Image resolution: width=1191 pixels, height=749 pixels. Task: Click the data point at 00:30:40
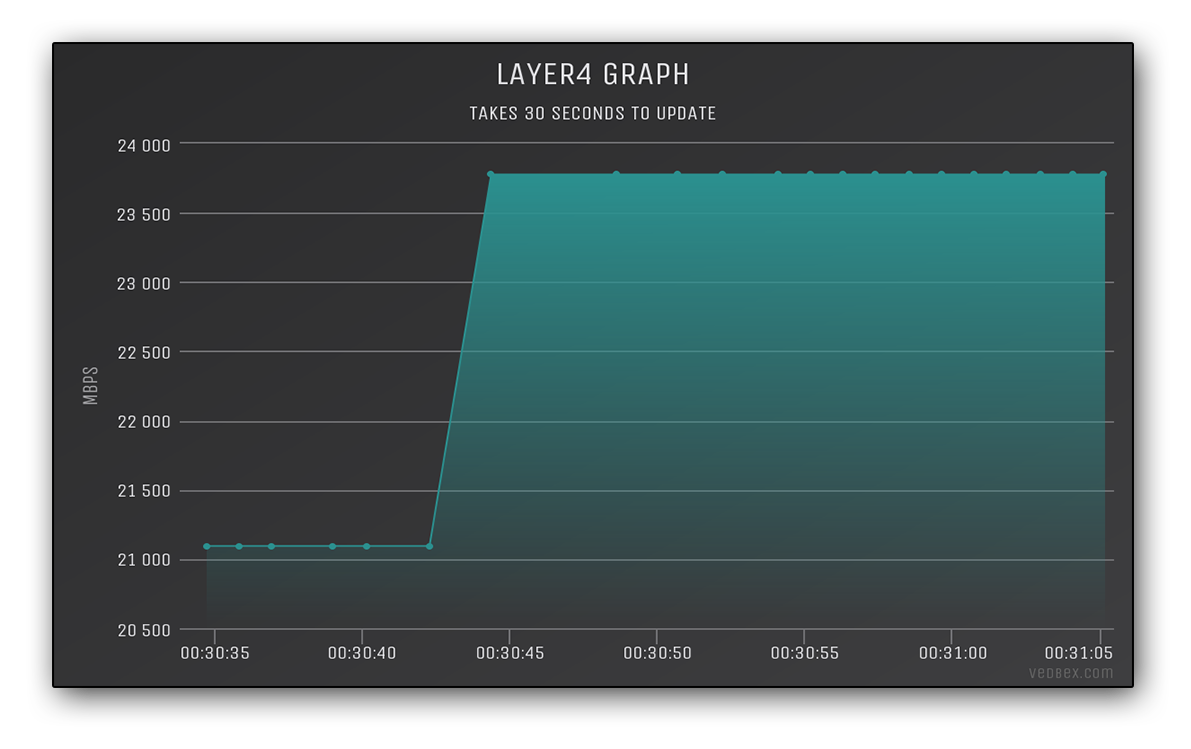[x=366, y=546]
